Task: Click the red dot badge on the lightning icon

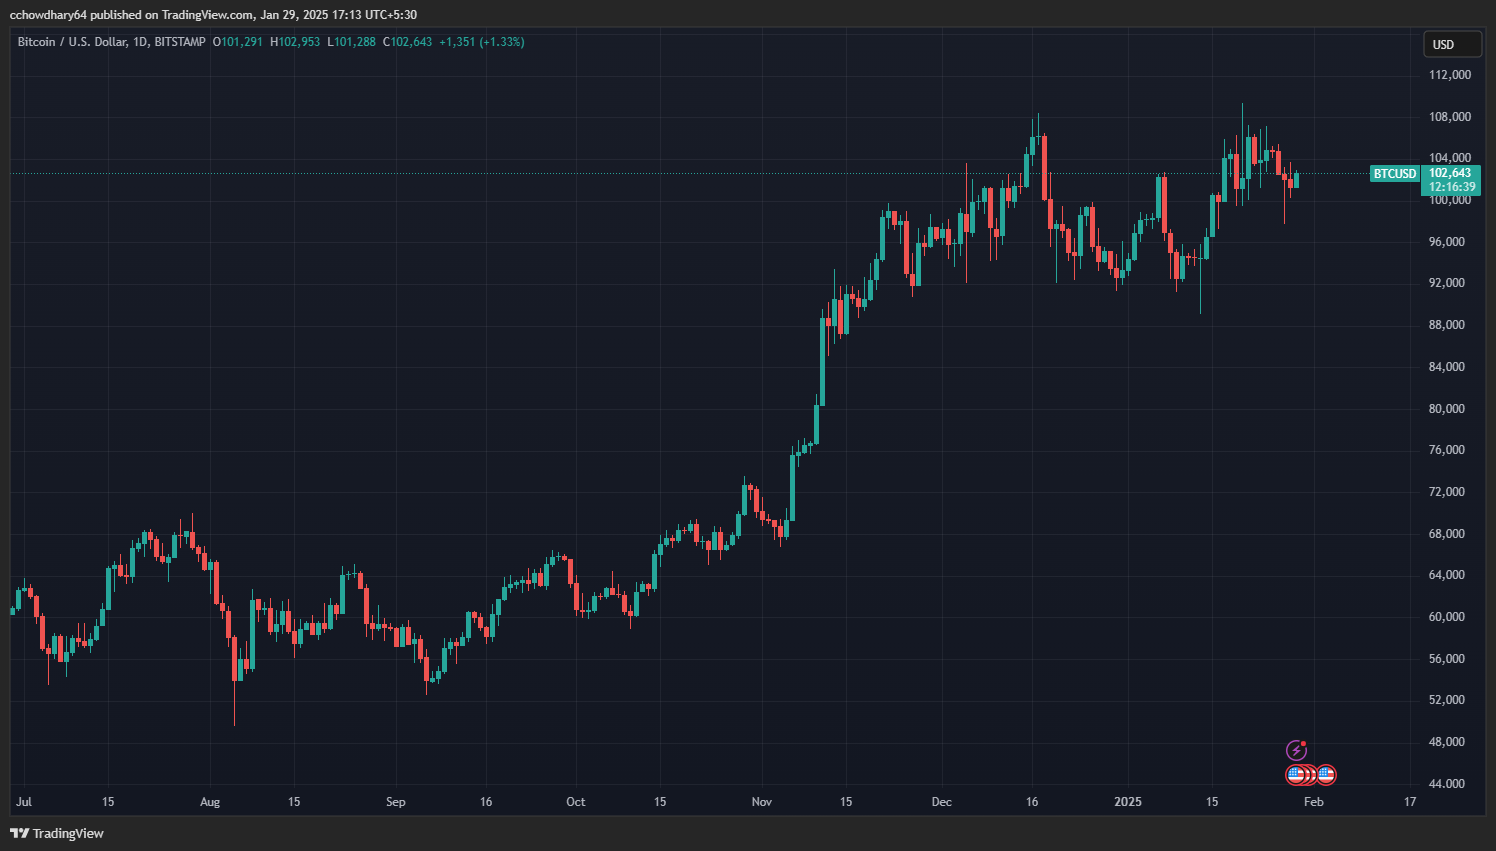Action: pyautogui.click(x=1304, y=743)
